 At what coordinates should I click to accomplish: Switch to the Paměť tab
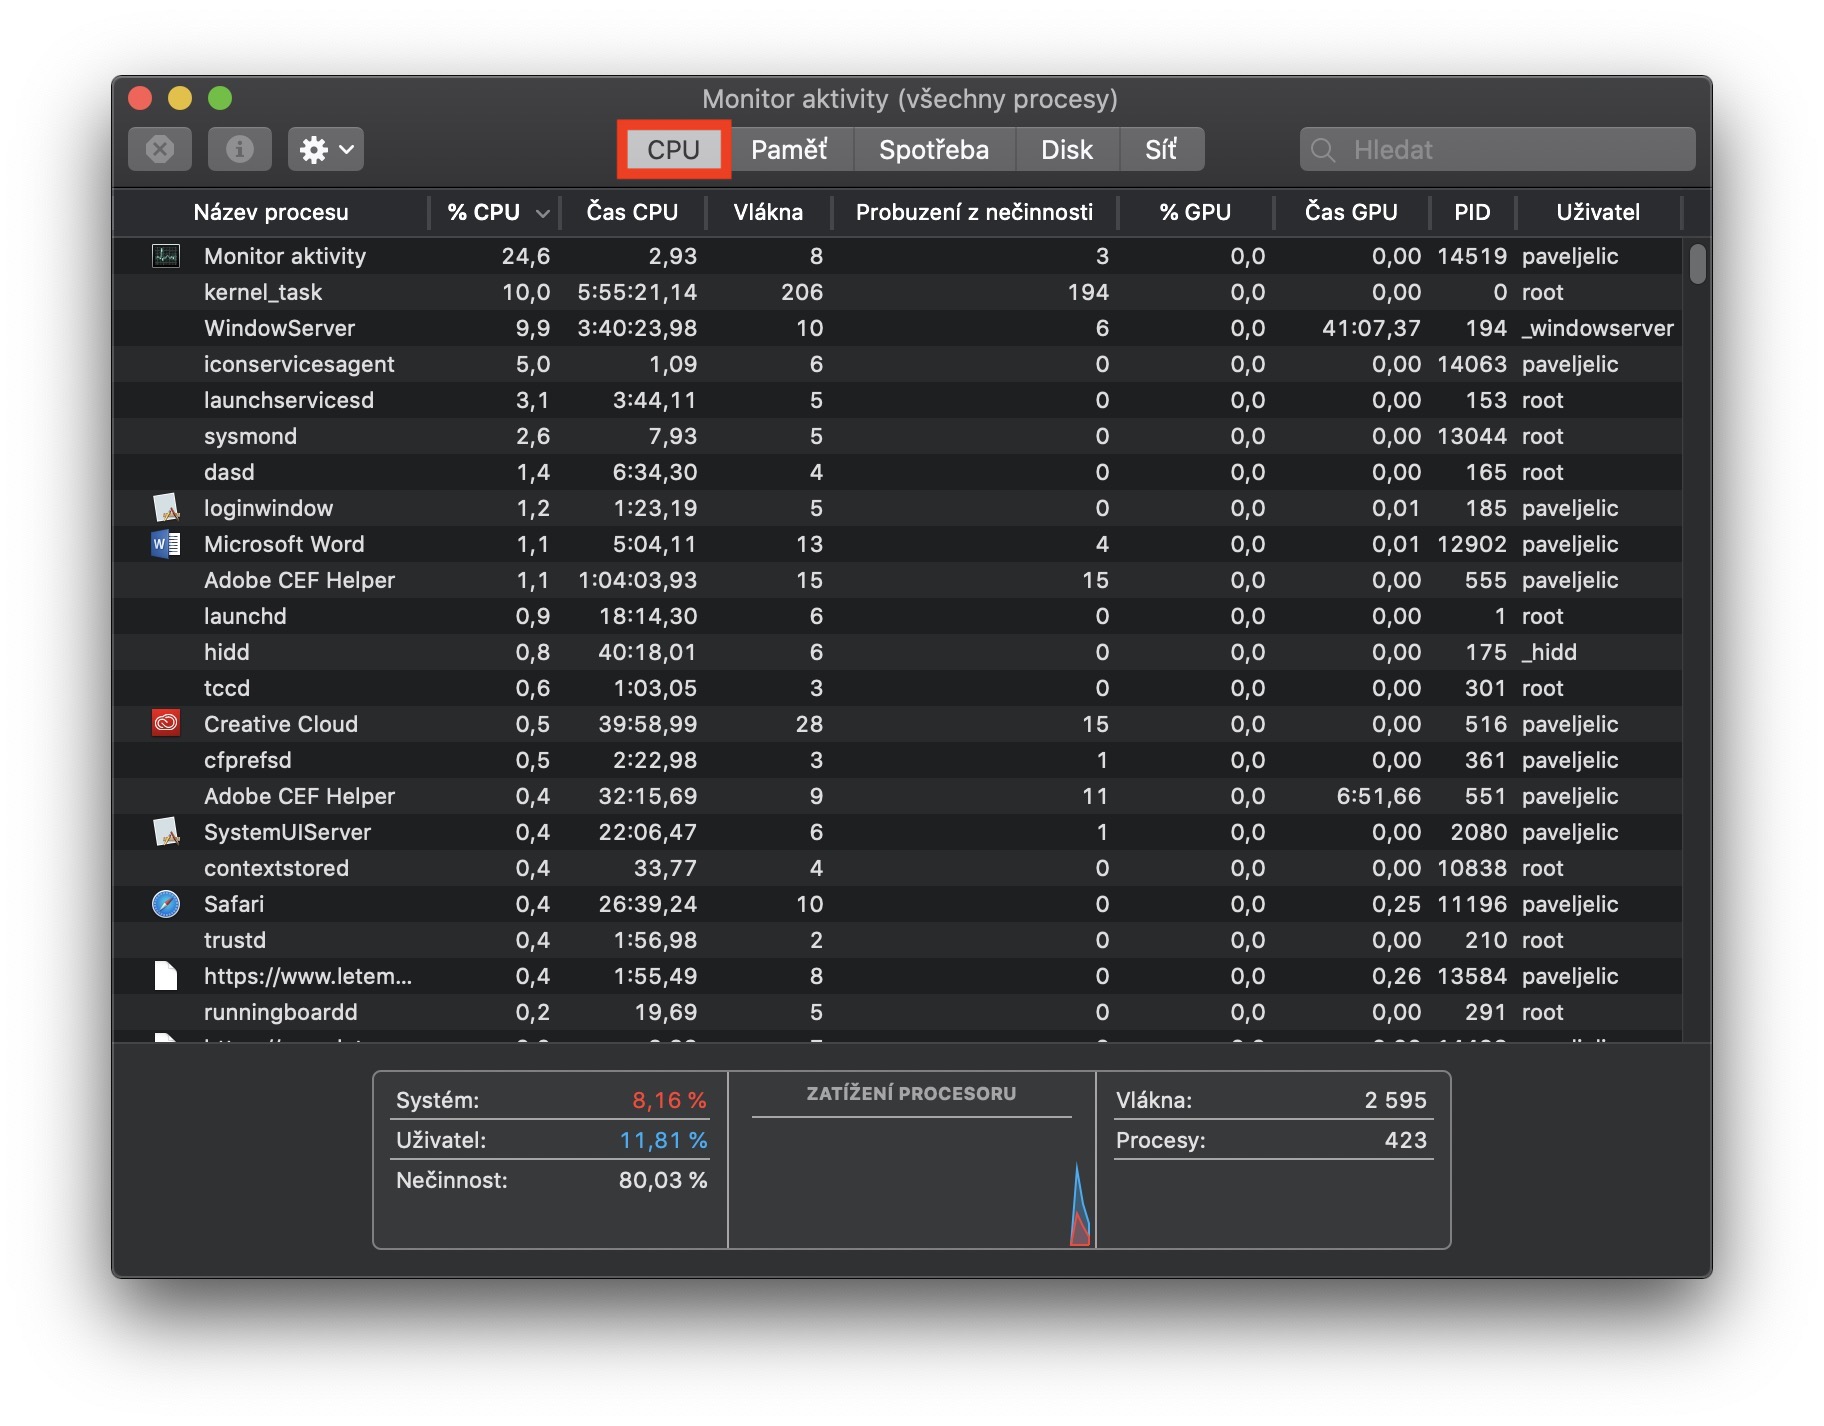789,150
